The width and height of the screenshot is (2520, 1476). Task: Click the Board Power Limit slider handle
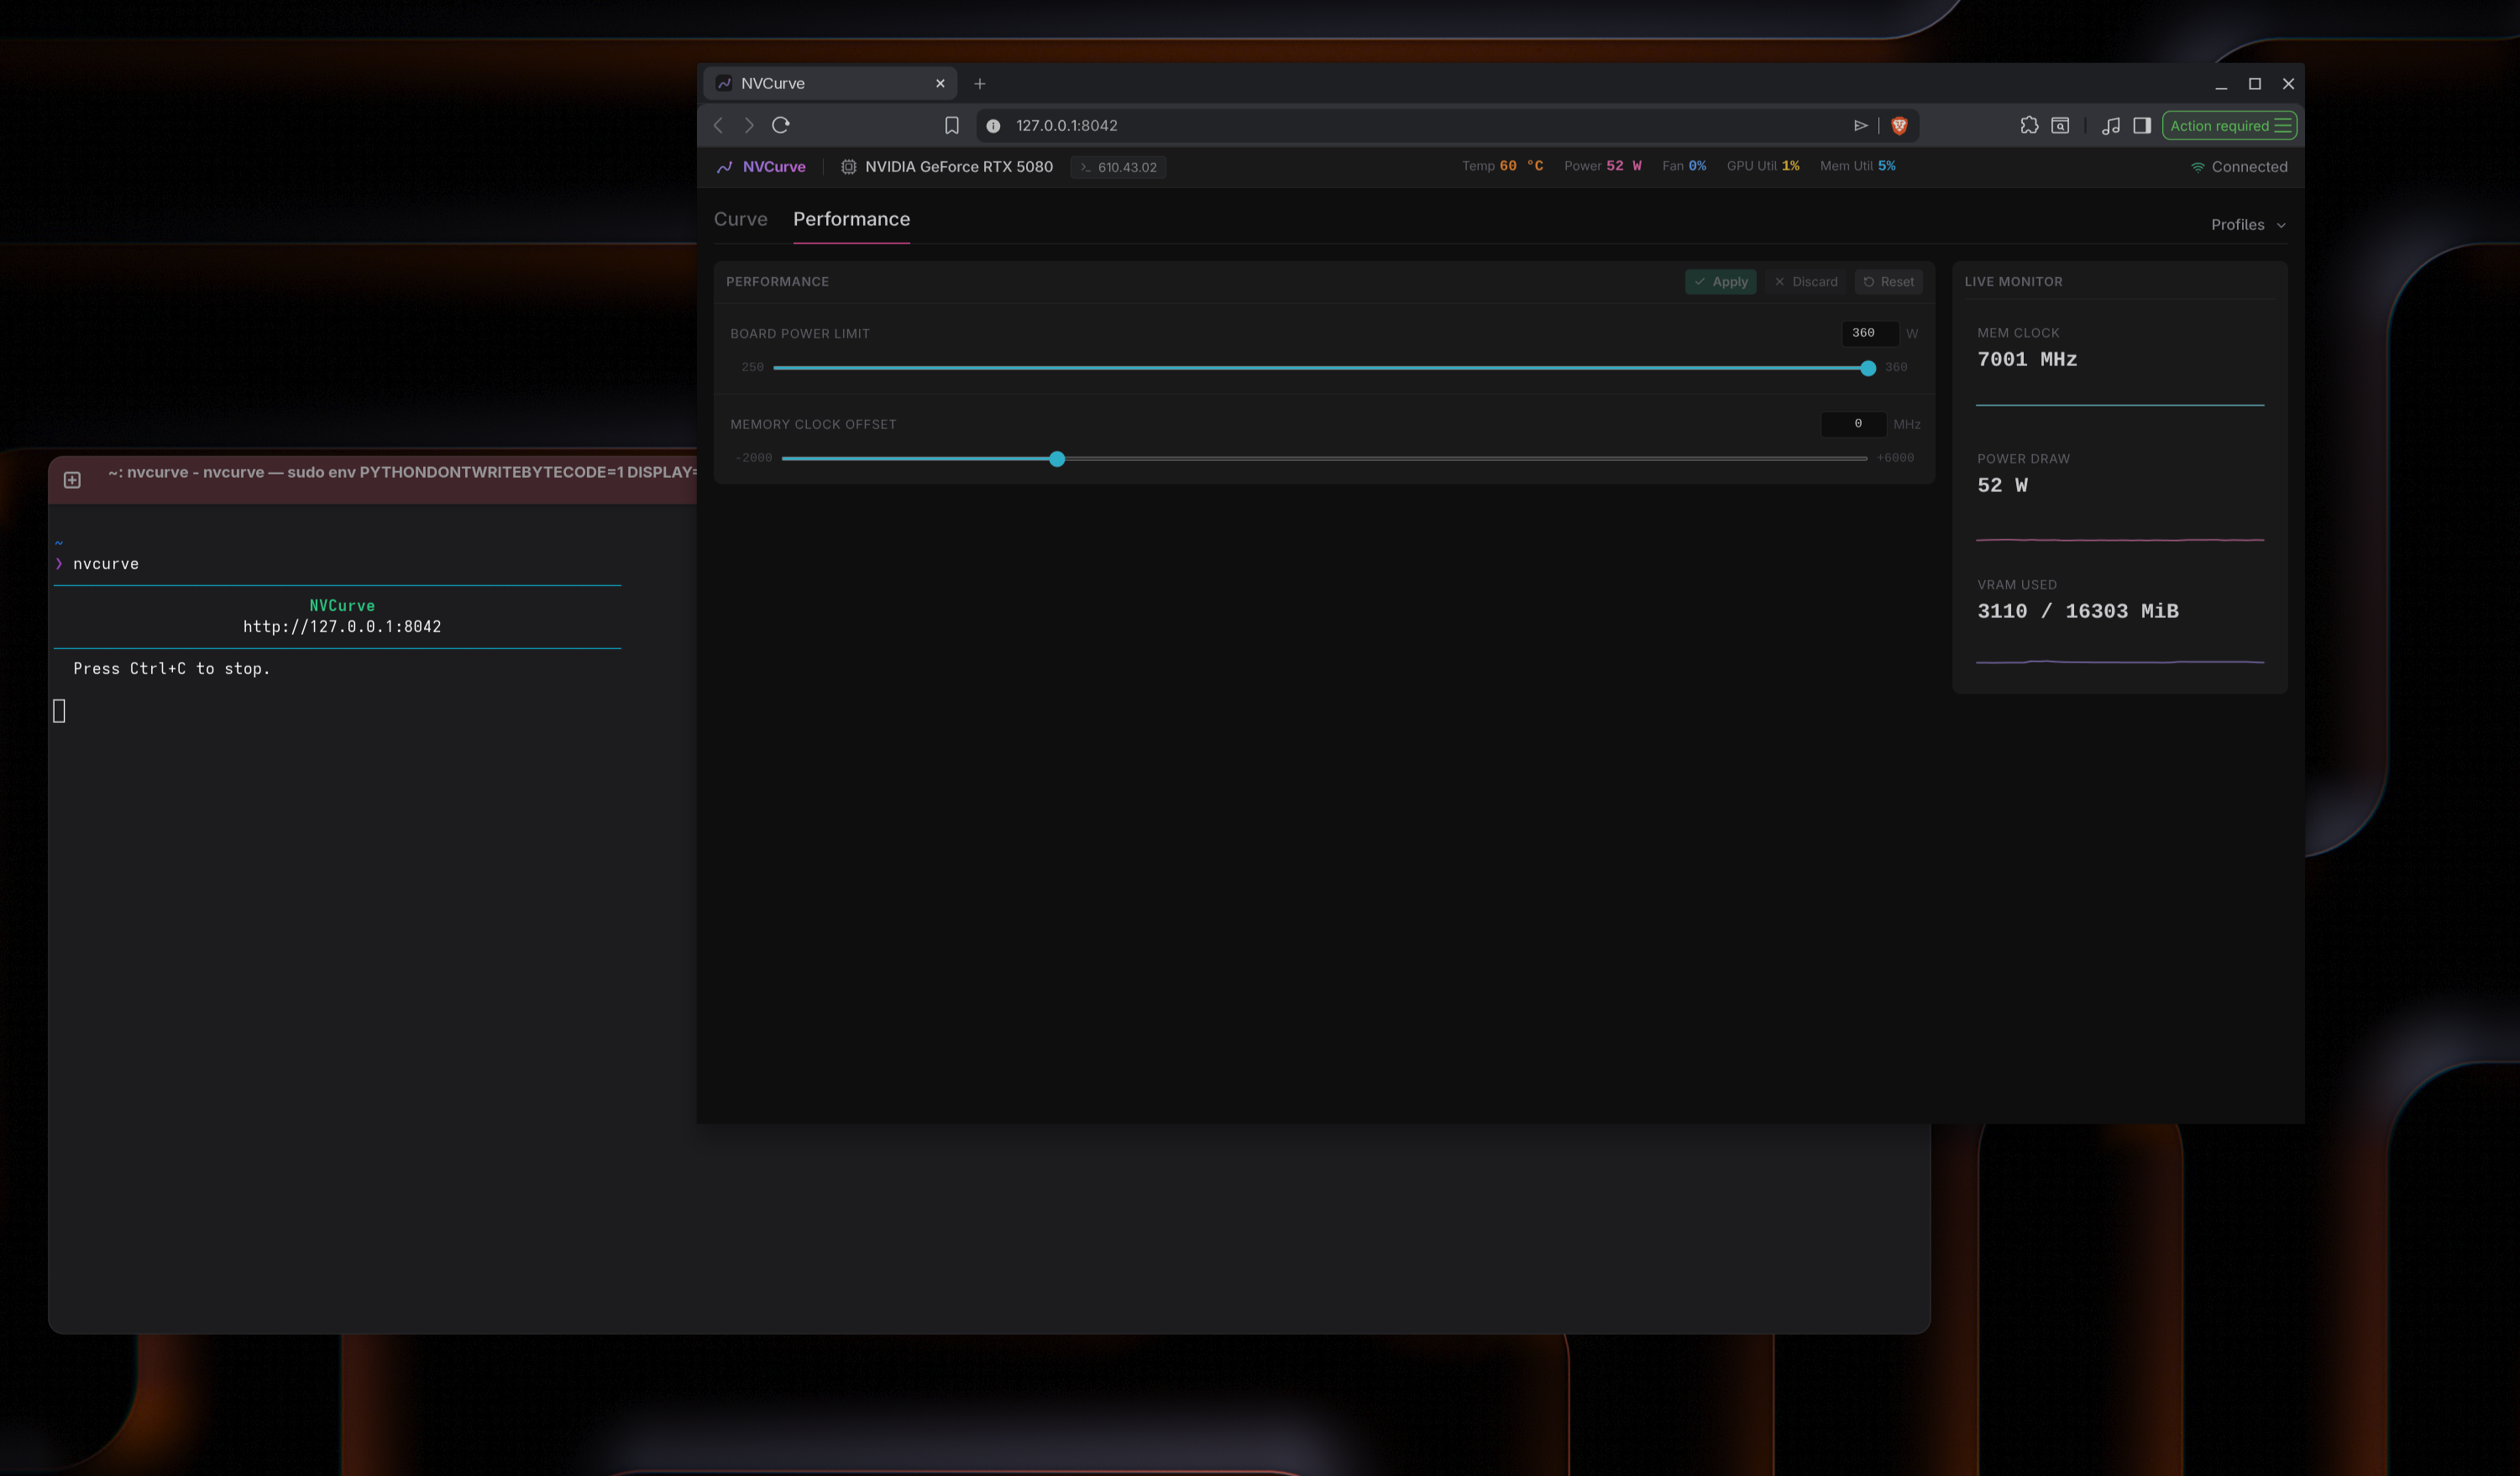[1868, 368]
